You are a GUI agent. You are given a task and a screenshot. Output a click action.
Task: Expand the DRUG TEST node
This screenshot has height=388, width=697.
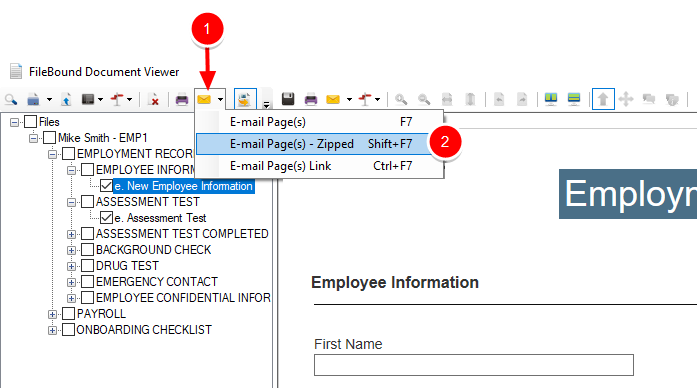pyautogui.click(x=71, y=266)
